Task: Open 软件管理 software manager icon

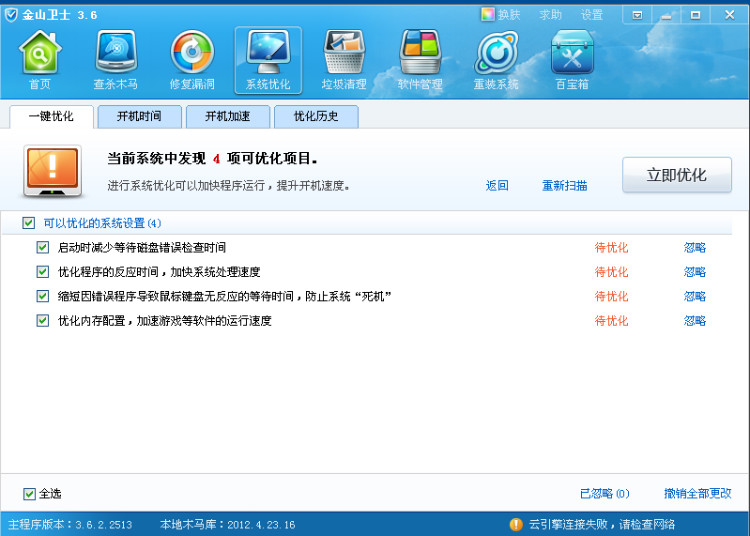Action: pos(420,60)
